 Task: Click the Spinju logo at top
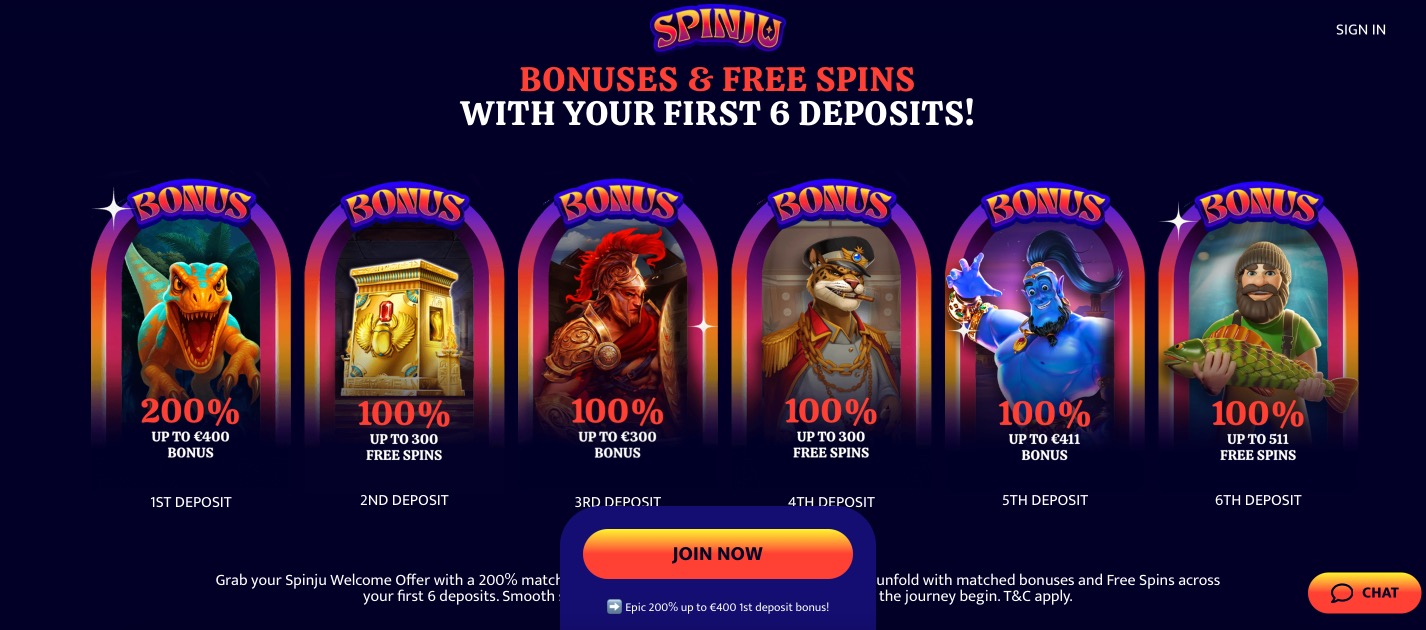tap(718, 30)
